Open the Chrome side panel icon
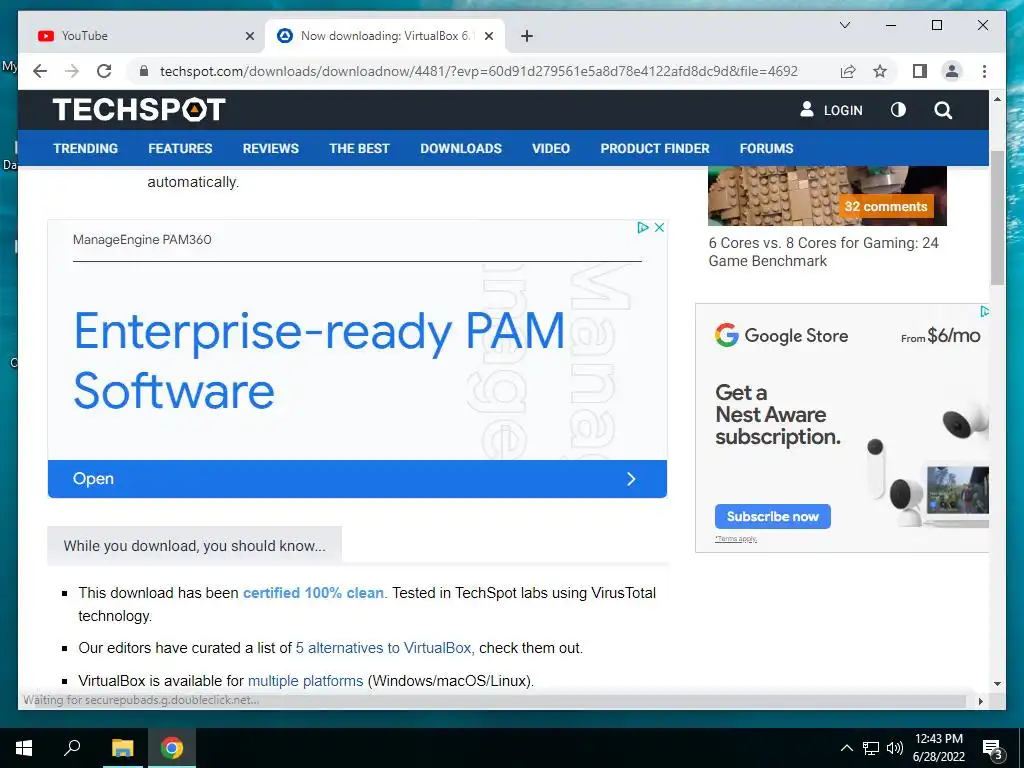 (920, 71)
